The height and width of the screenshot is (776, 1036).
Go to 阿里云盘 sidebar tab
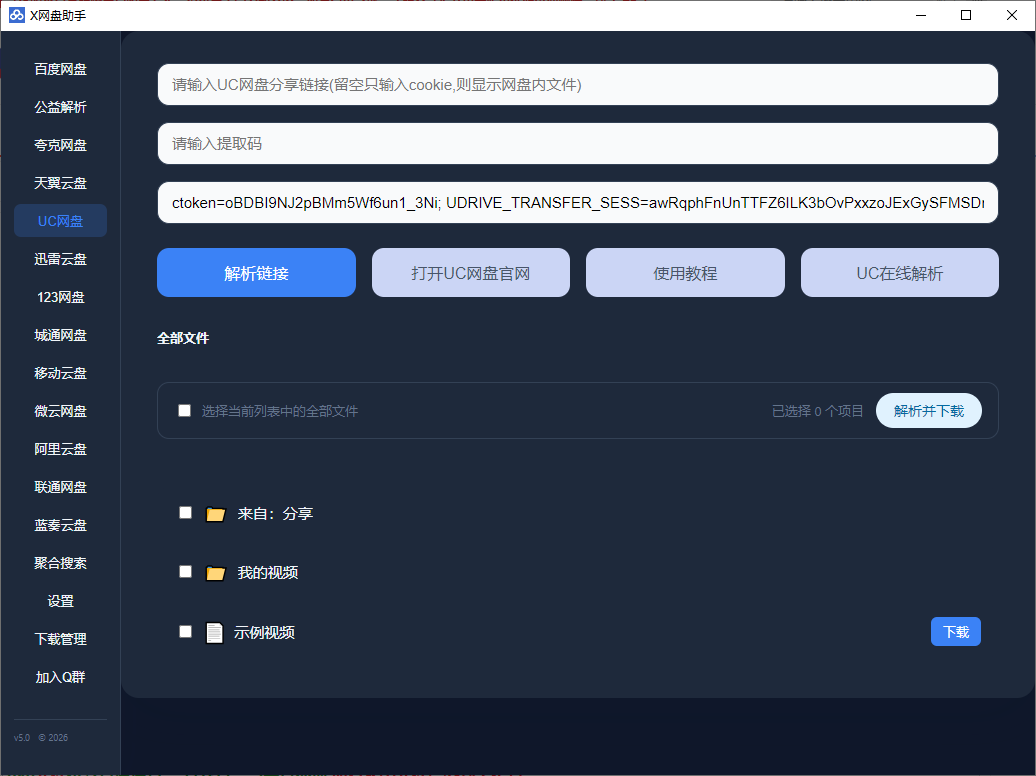tap(60, 449)
